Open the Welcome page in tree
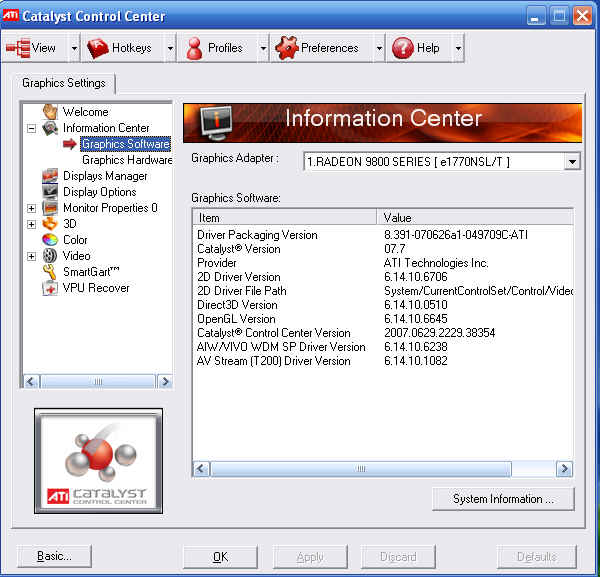 85,112
